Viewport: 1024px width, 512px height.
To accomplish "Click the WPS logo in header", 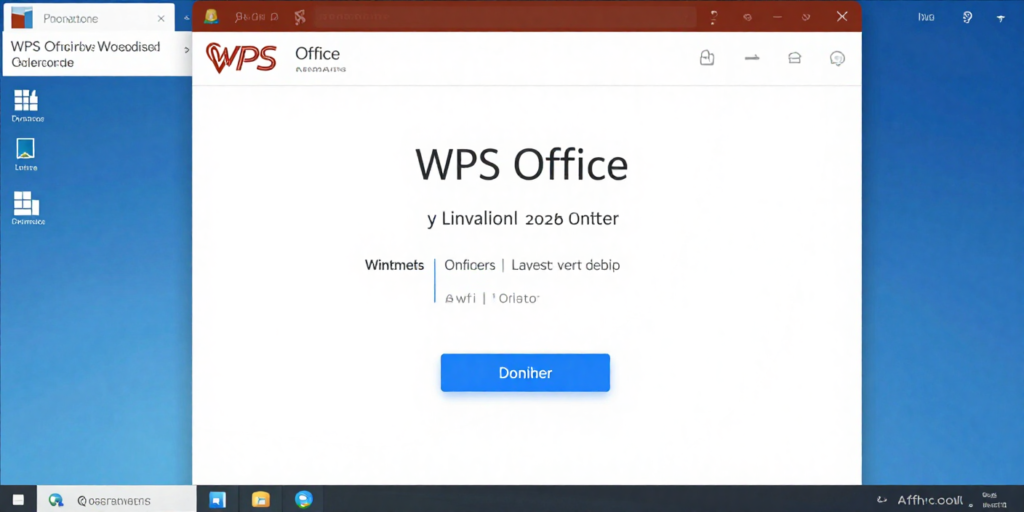I will 241,57.
